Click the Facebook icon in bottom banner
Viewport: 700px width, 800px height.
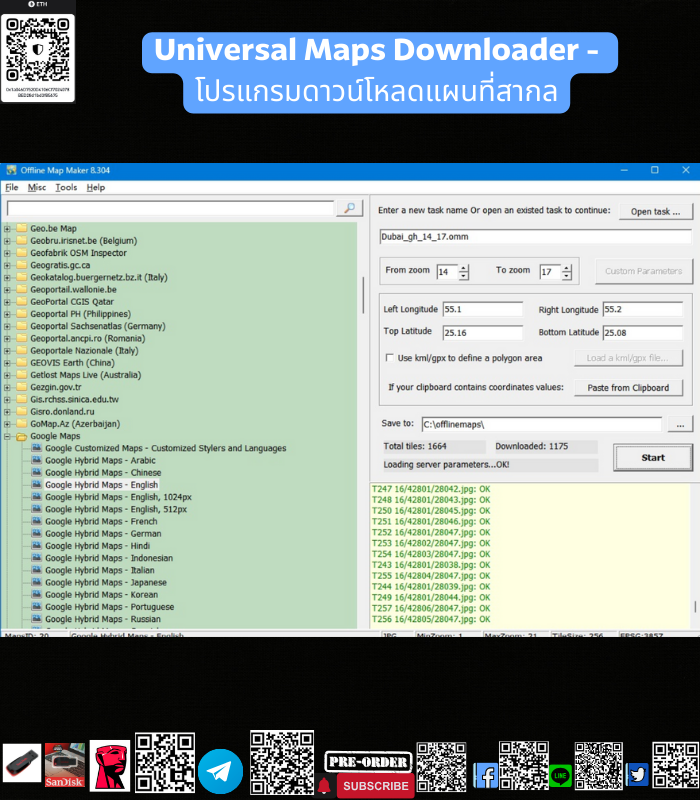pyautogui.click(x=485, y=776)
